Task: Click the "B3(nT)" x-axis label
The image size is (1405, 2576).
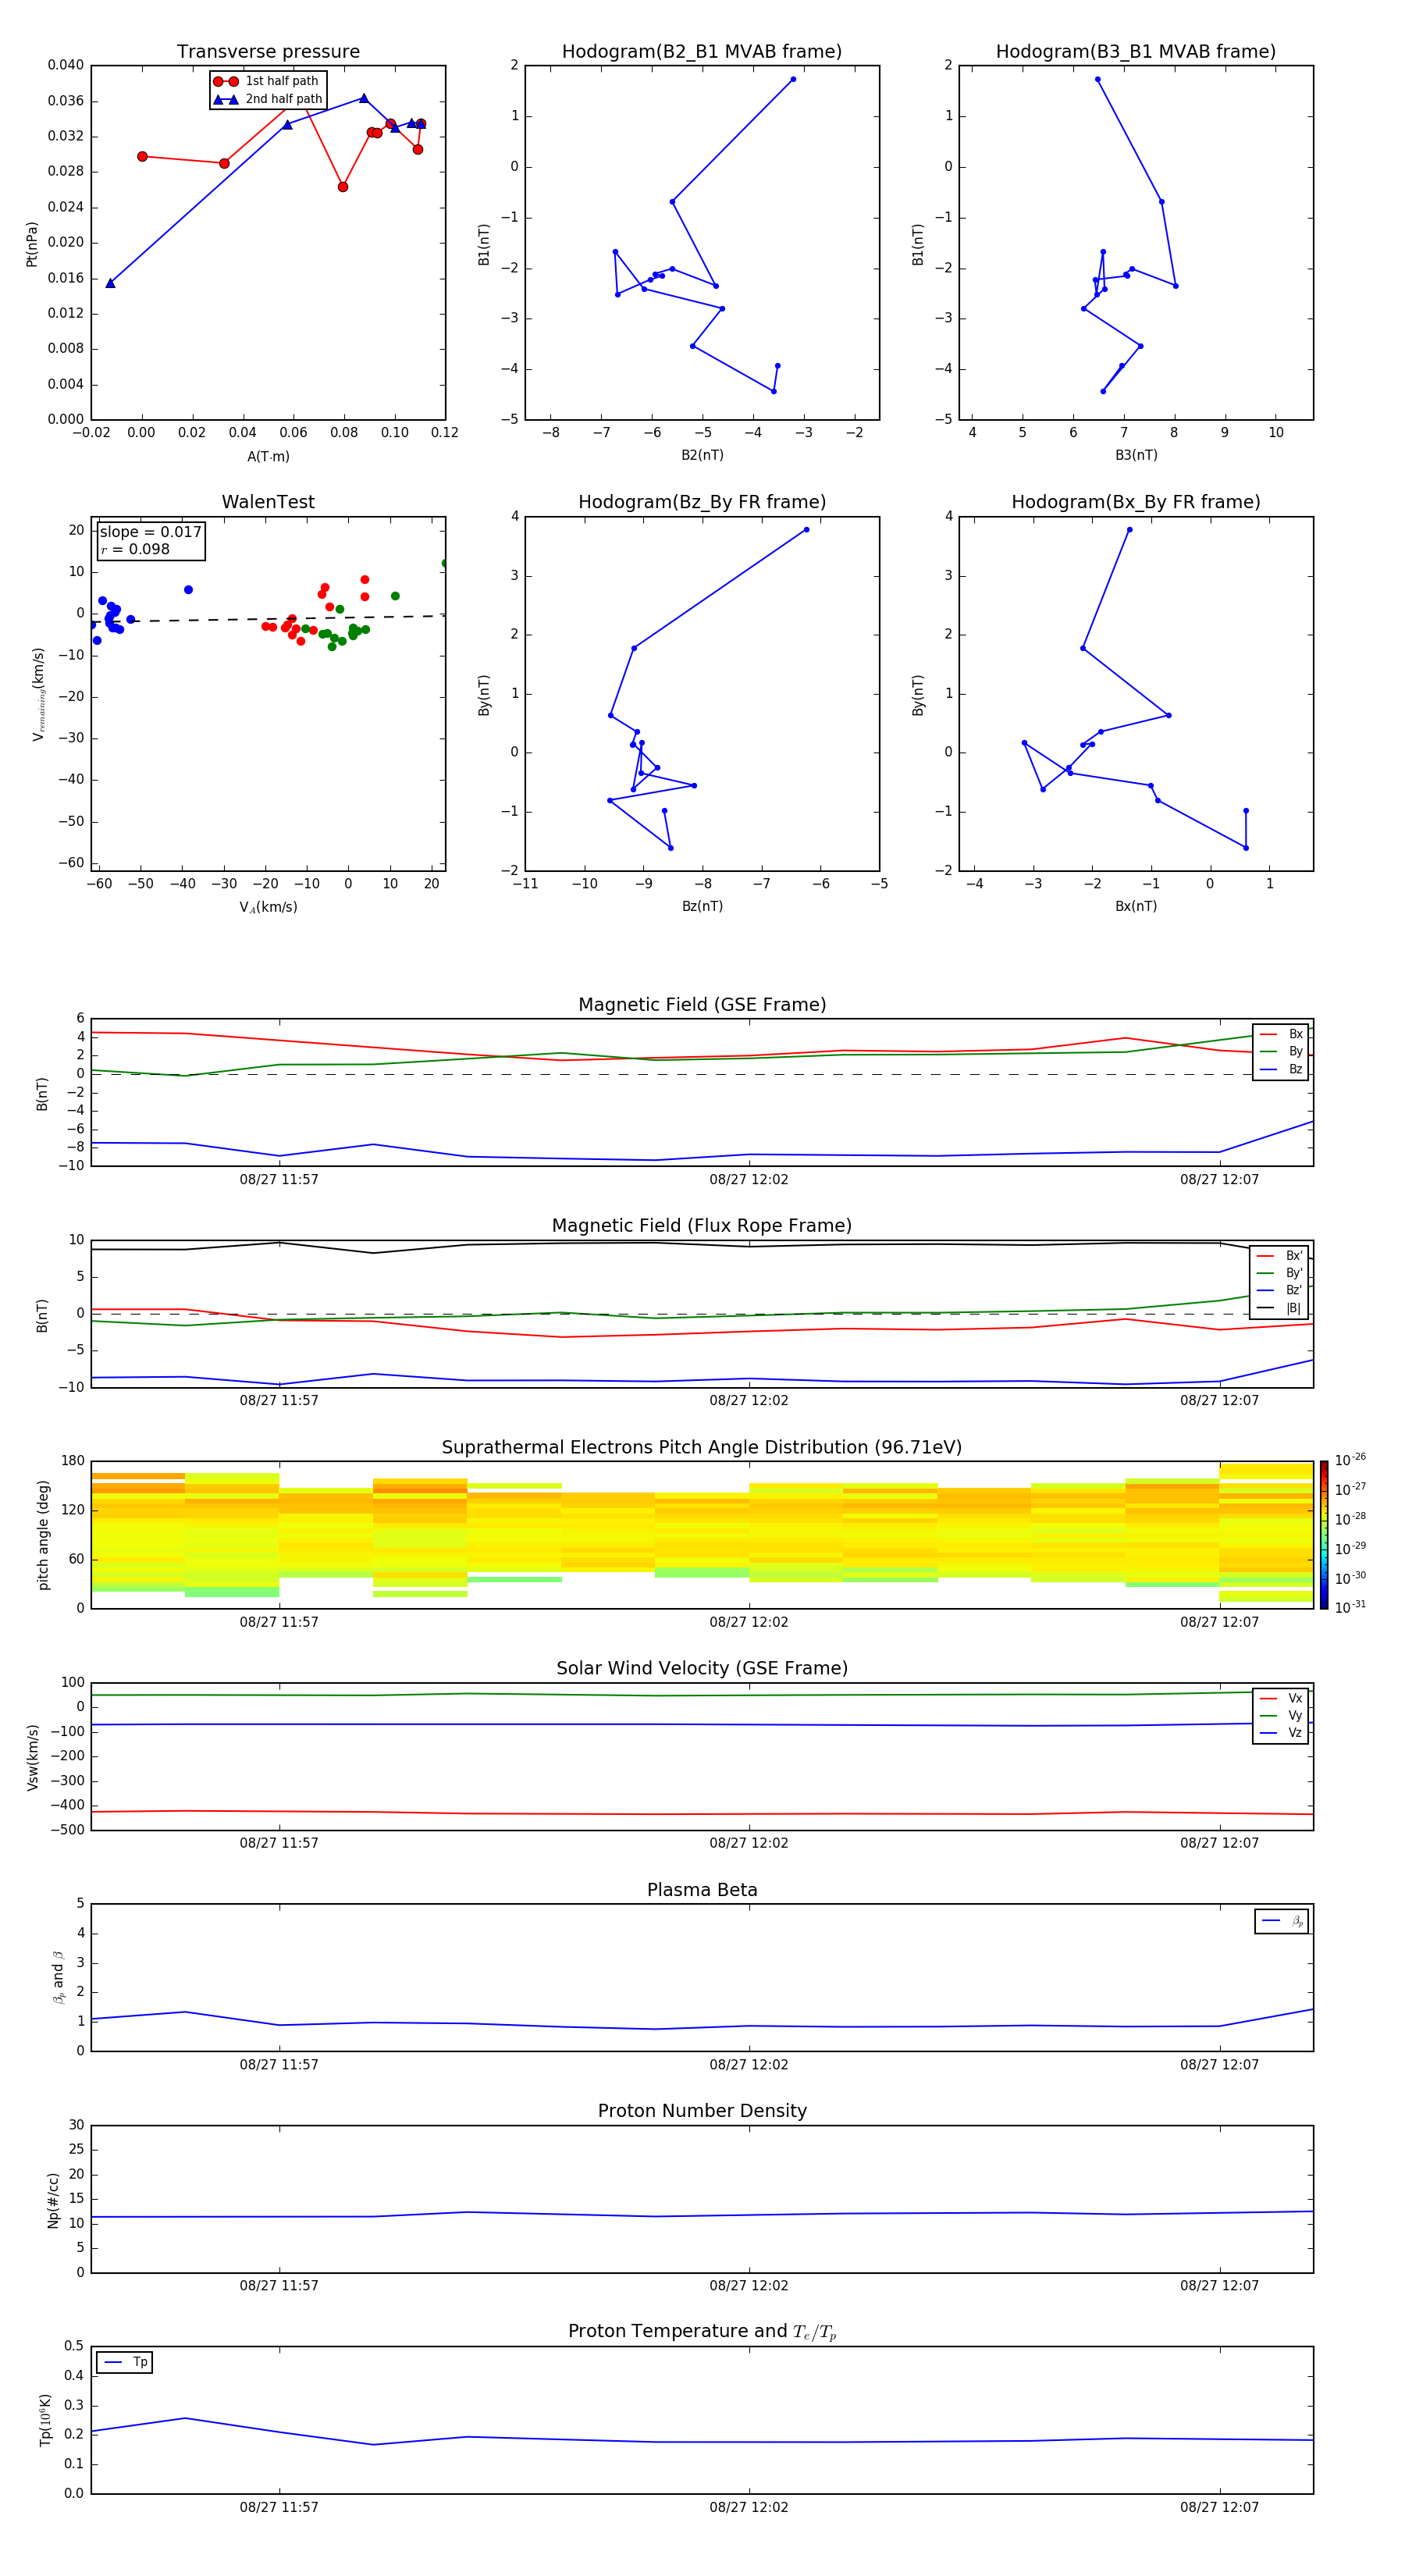Action: [1136, 455]
